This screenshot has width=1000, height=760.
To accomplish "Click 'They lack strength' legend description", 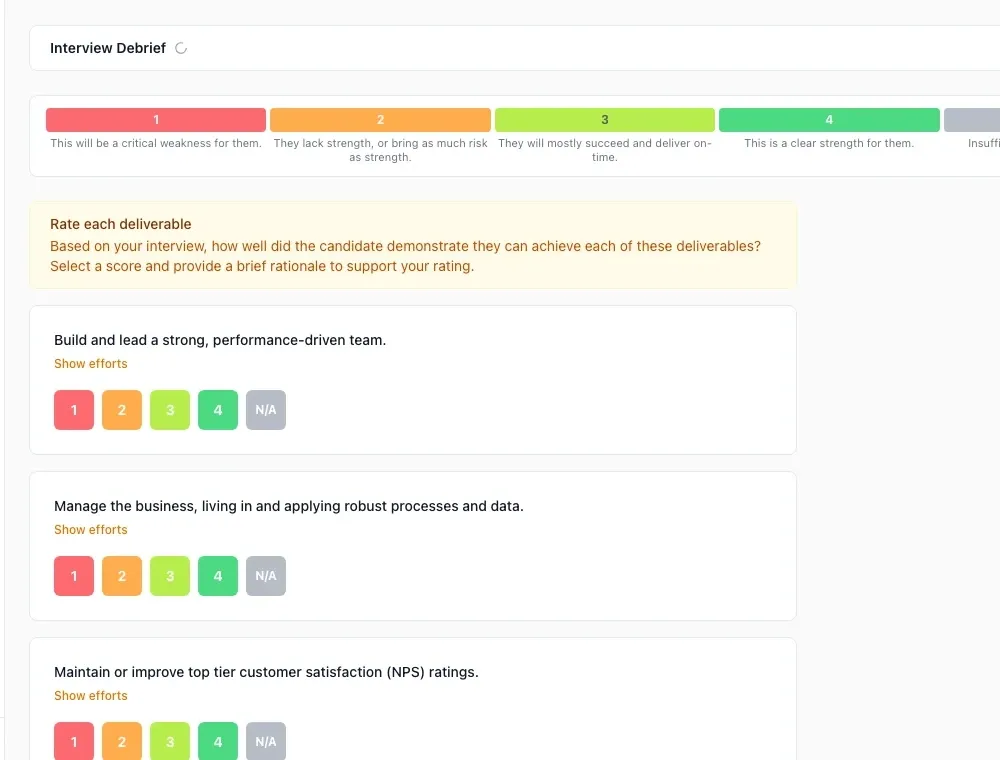I will point(380,150).
